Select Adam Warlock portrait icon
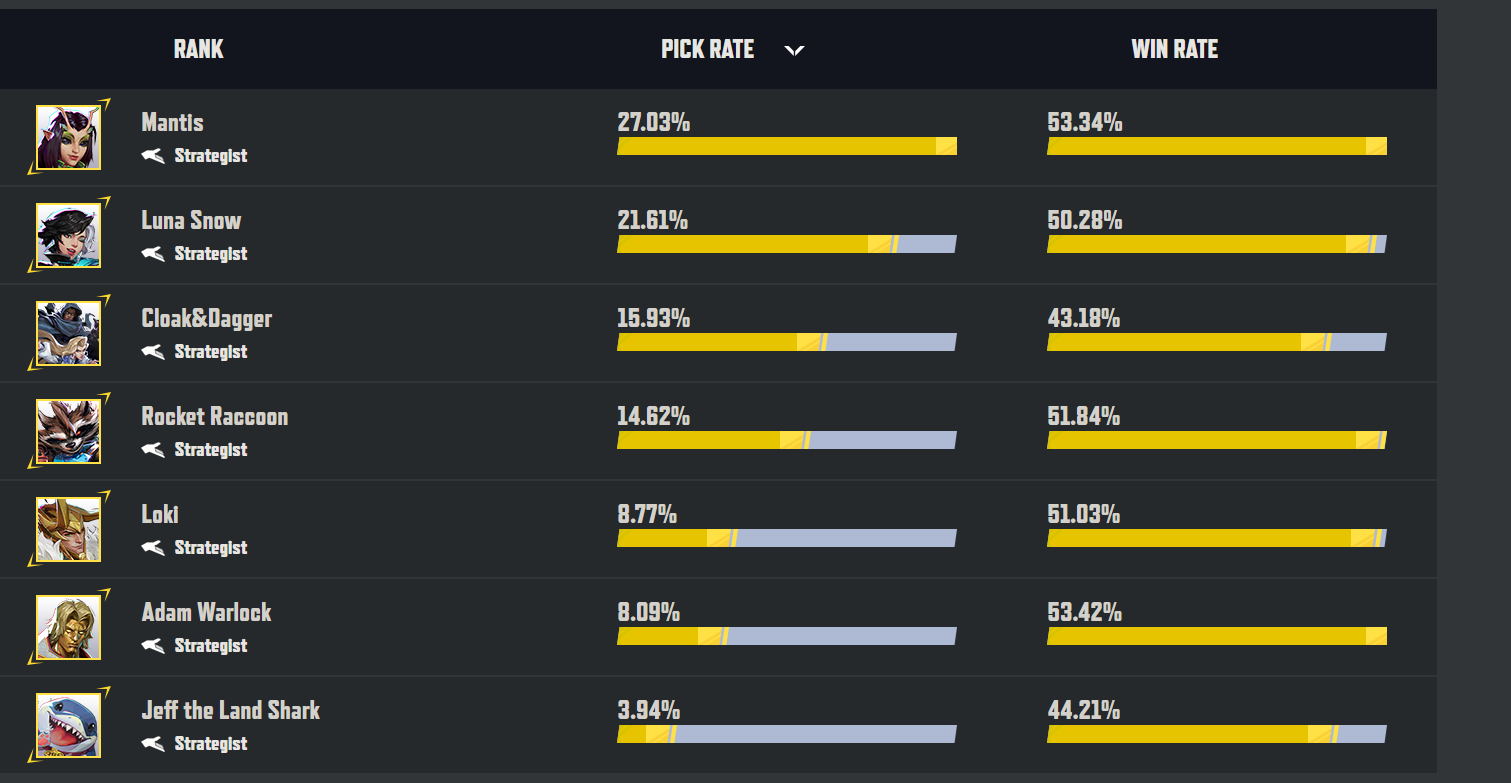The width and height of the screenshot is (1511, 783). (68, 627)
